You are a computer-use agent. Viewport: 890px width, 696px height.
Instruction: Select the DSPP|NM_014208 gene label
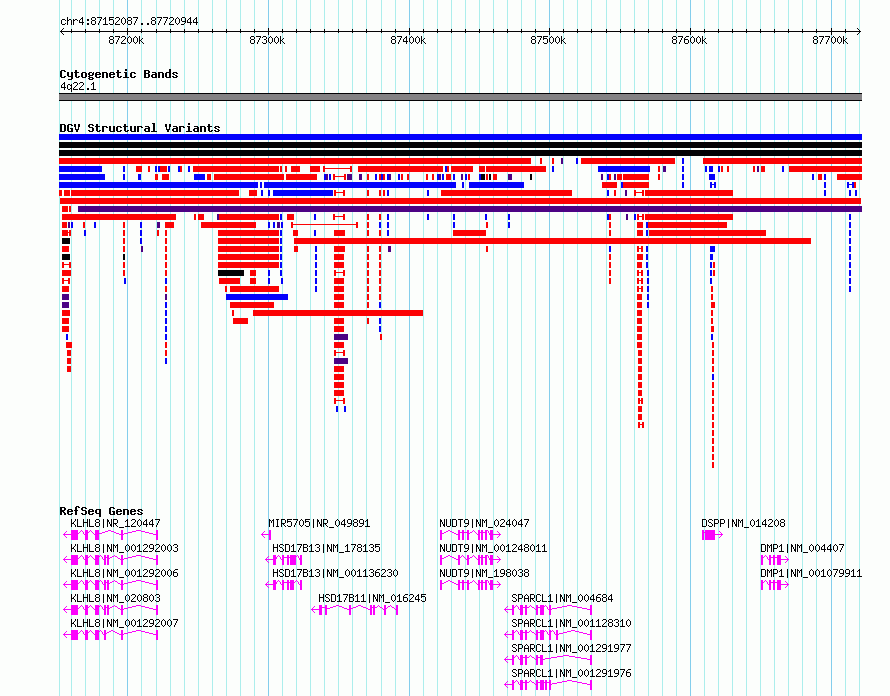click(743, 523)
